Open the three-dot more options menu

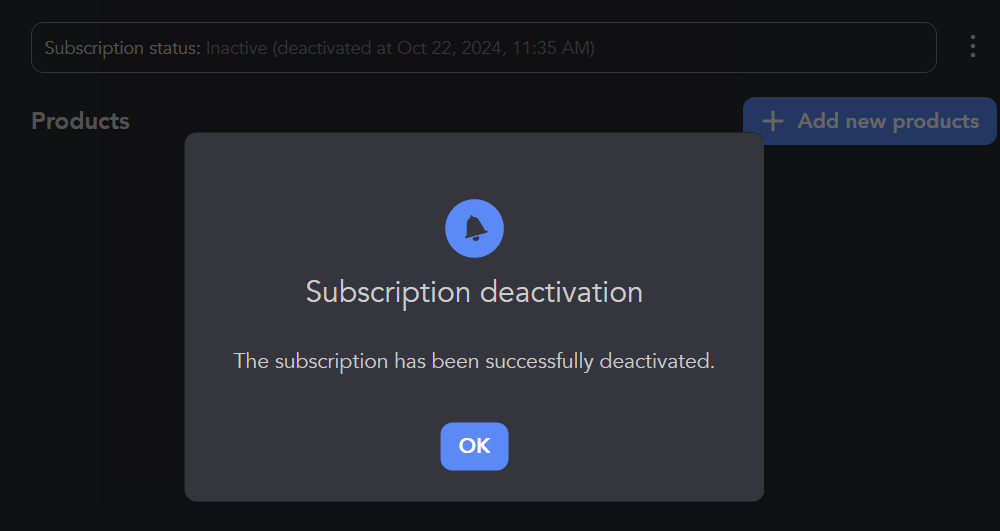[x=972, y=47]
